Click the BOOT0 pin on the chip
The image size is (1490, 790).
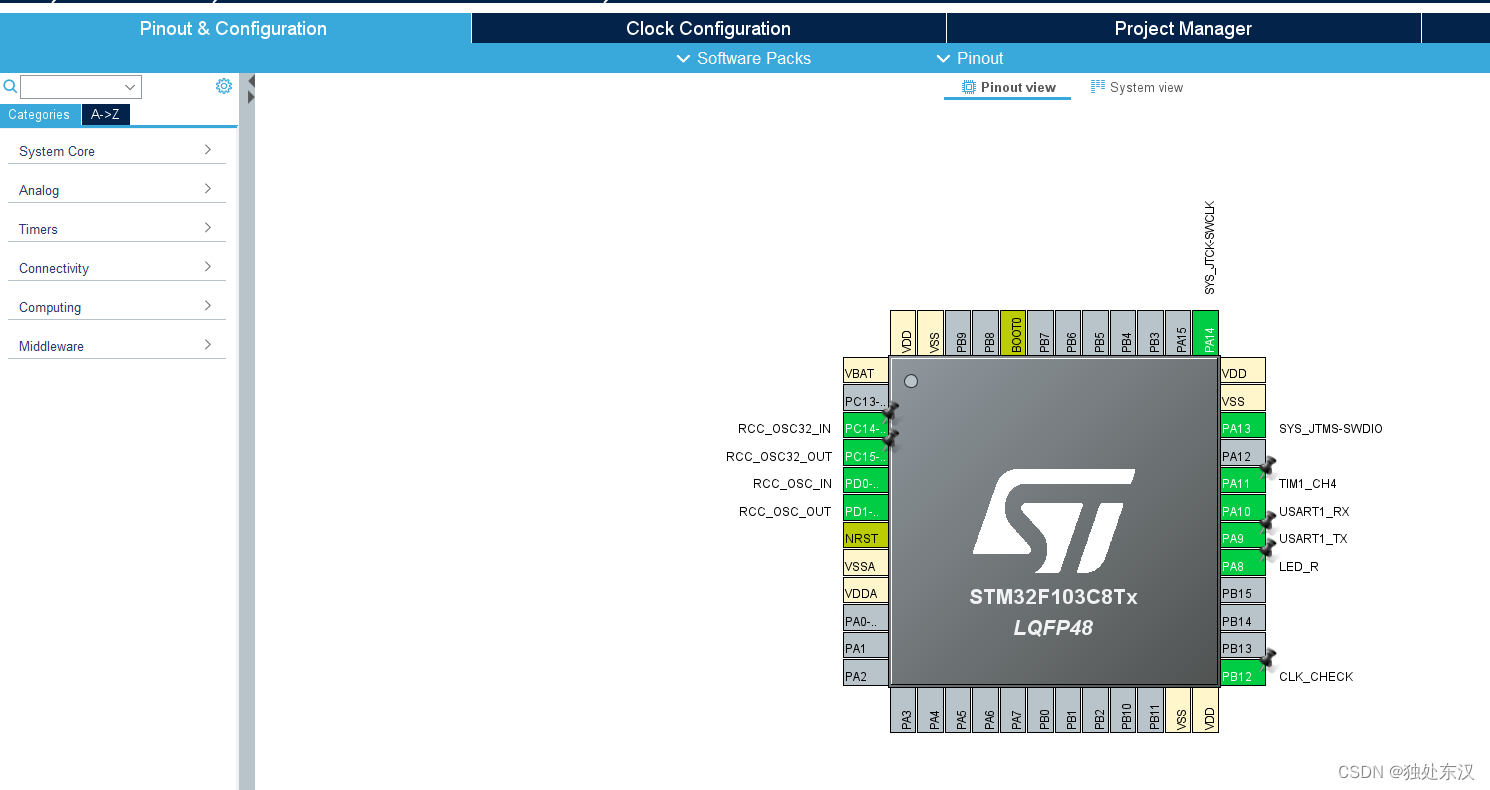coord(1013,333)
